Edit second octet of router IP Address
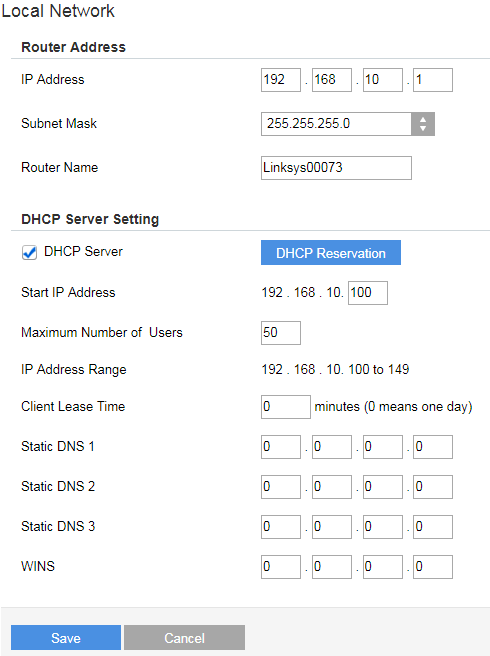Viewport: 490px width, 656px height. [332, 80]
